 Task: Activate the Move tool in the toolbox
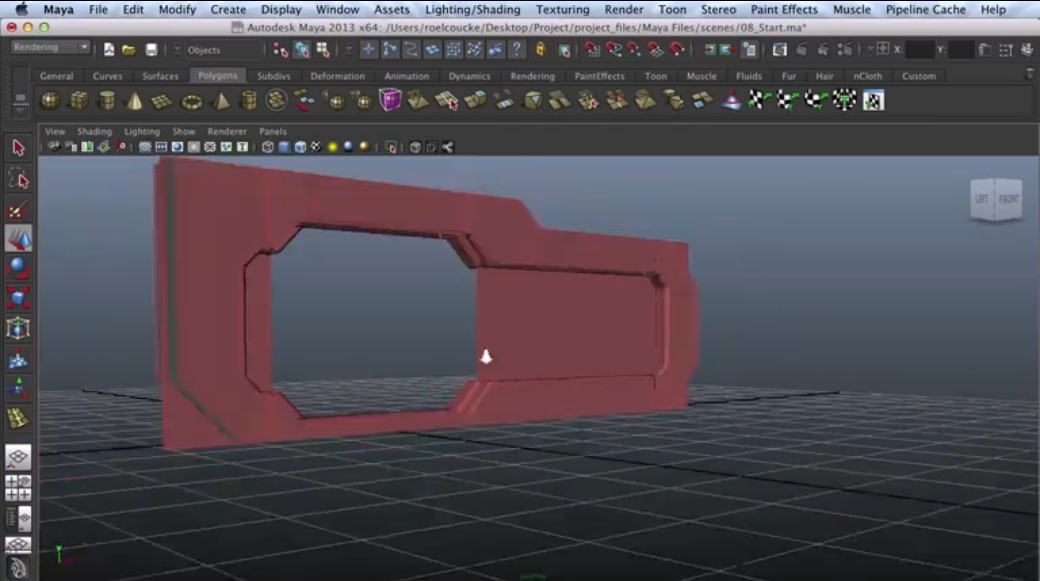click(18, 239)
